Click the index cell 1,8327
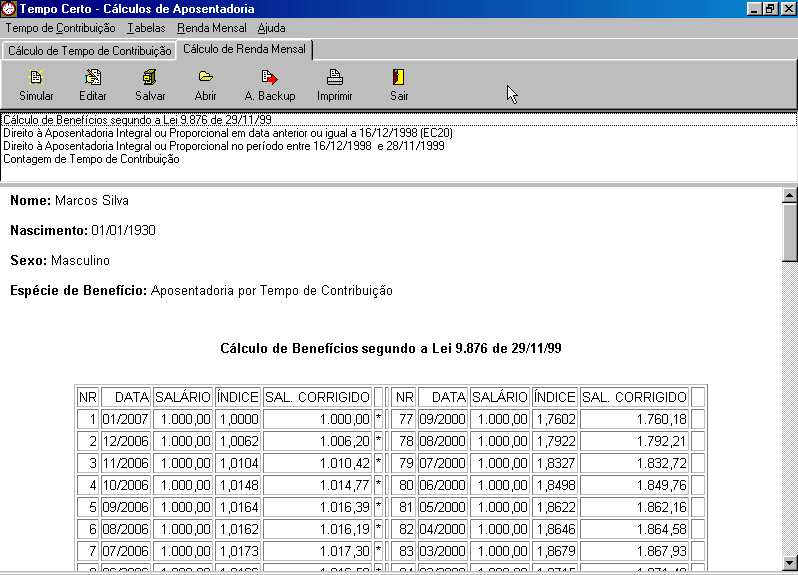 tap(555, 464)
